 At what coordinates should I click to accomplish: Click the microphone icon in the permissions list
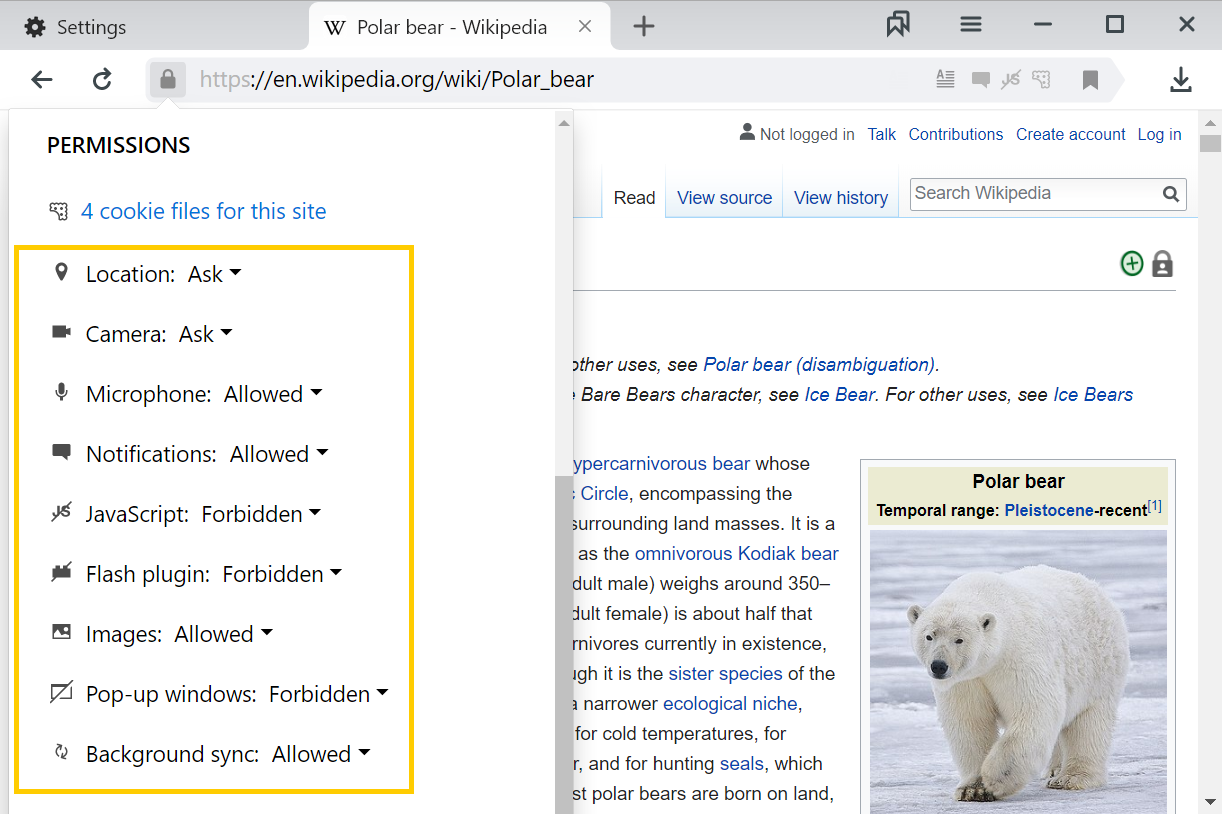[61, 392]
